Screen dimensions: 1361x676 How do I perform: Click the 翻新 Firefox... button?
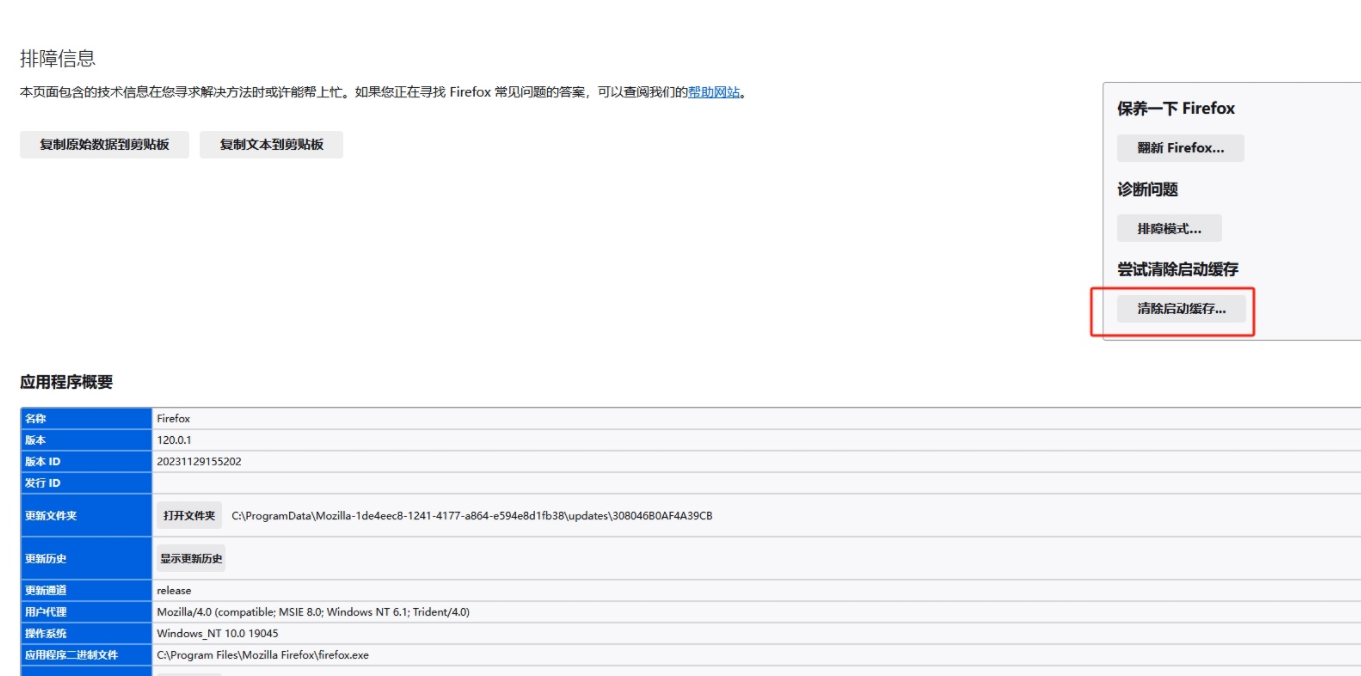(x=1180, y=148)
